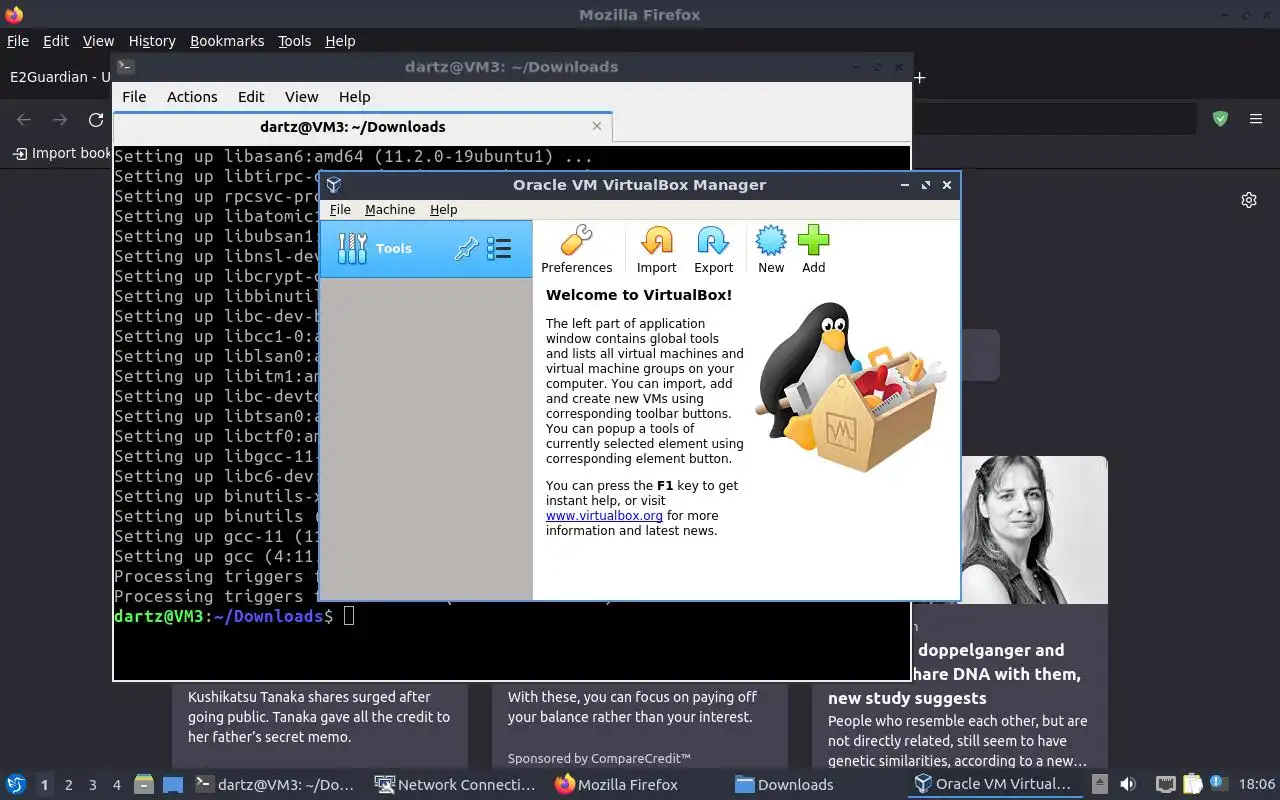Viewport: 1280px width, 800px height.
Task: Open Firefox hamburger application menu
Action: 1256,119
